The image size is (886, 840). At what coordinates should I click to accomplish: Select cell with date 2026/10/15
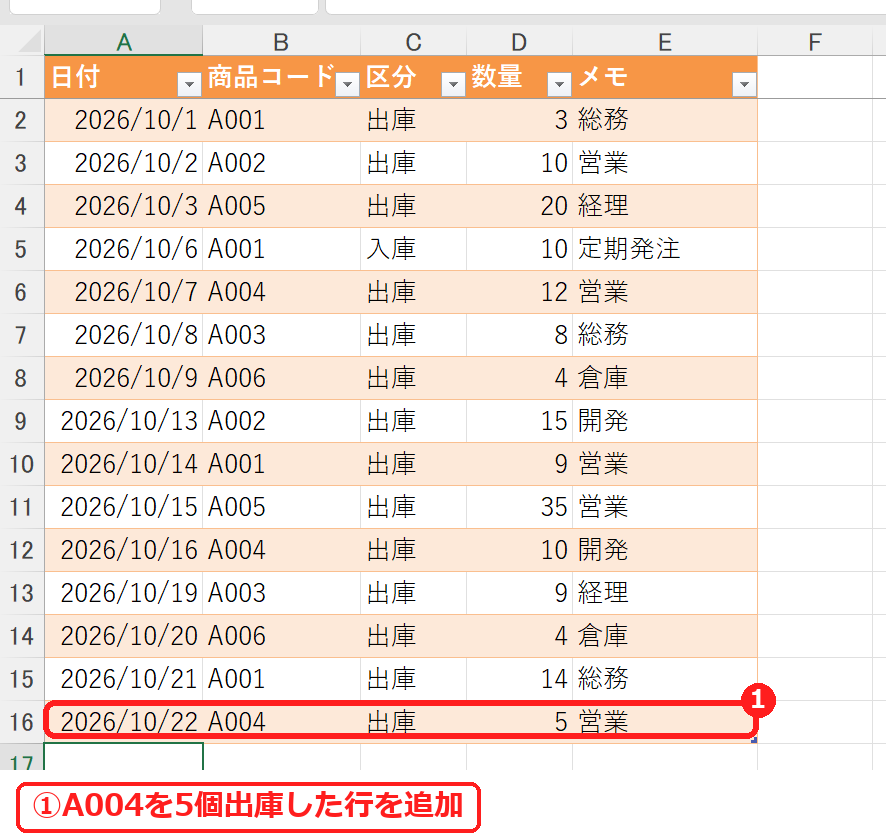click(123, 507)
